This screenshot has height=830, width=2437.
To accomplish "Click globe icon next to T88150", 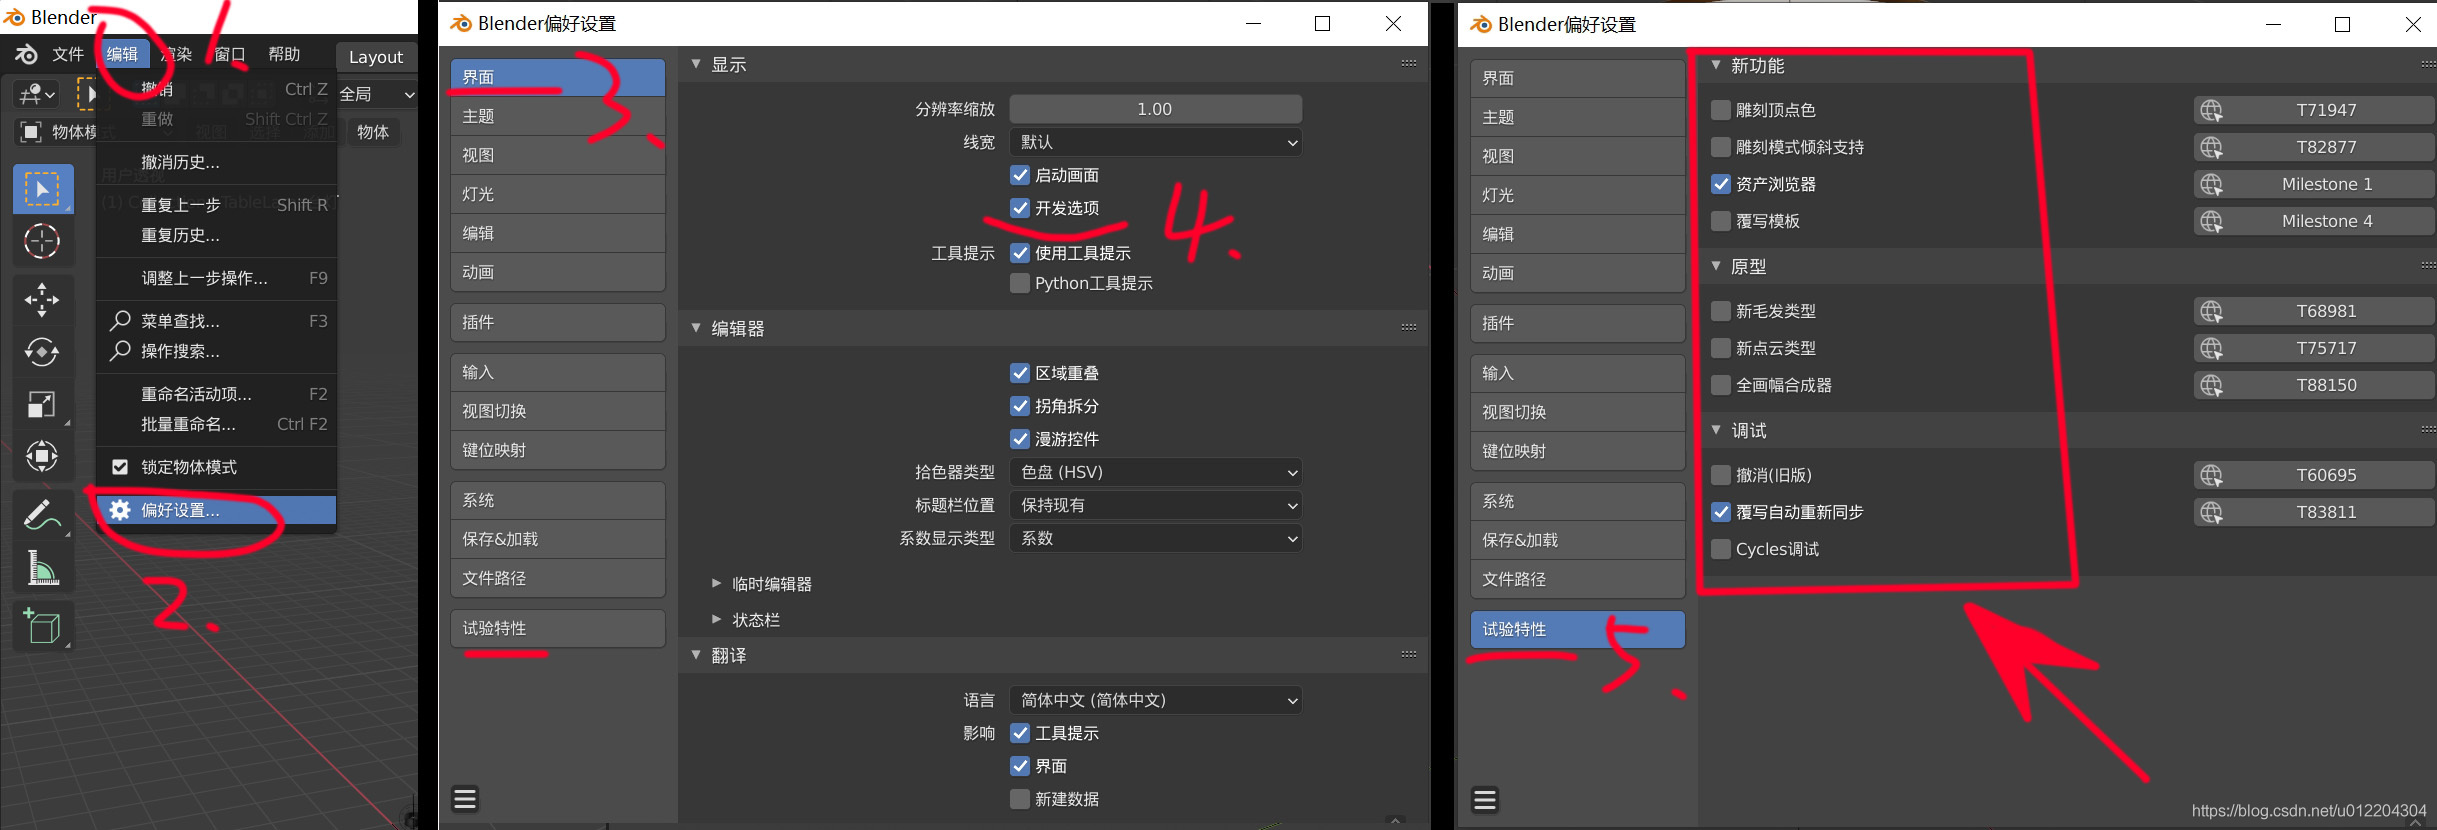I will [2211, 385].
